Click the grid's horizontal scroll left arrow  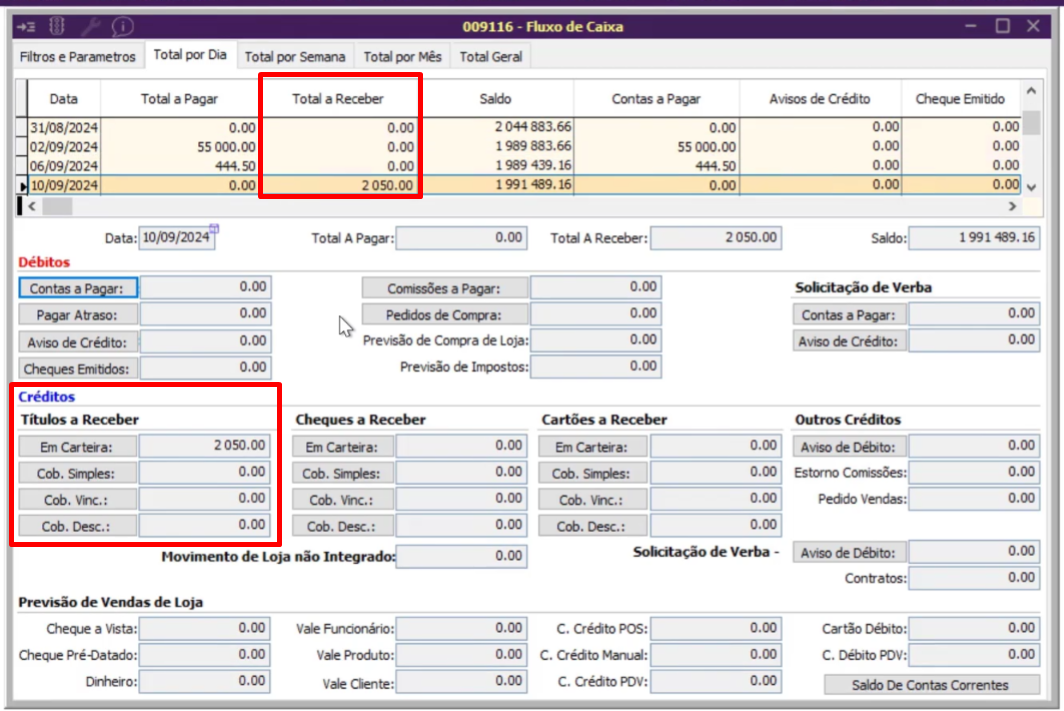[x=32, y=206]
